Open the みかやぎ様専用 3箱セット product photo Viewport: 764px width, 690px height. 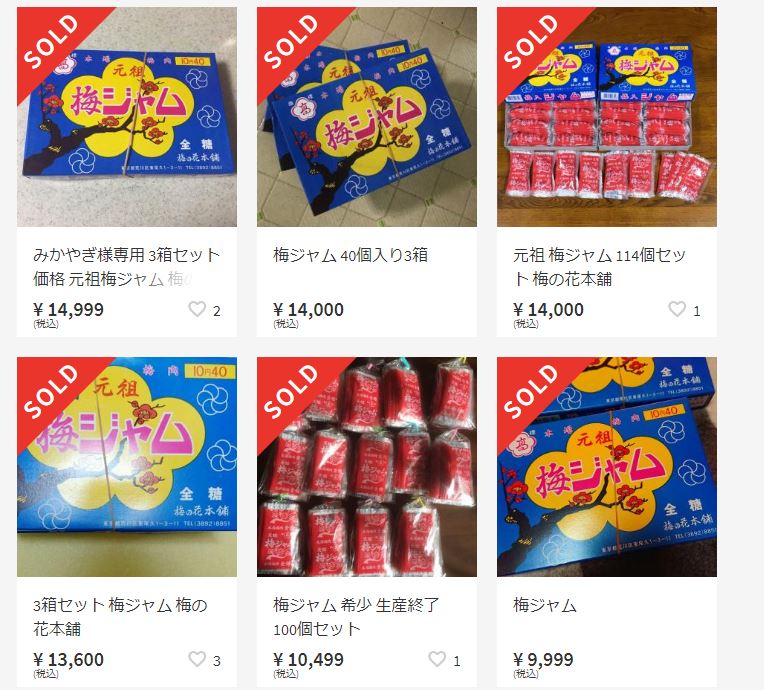point(127,117)
